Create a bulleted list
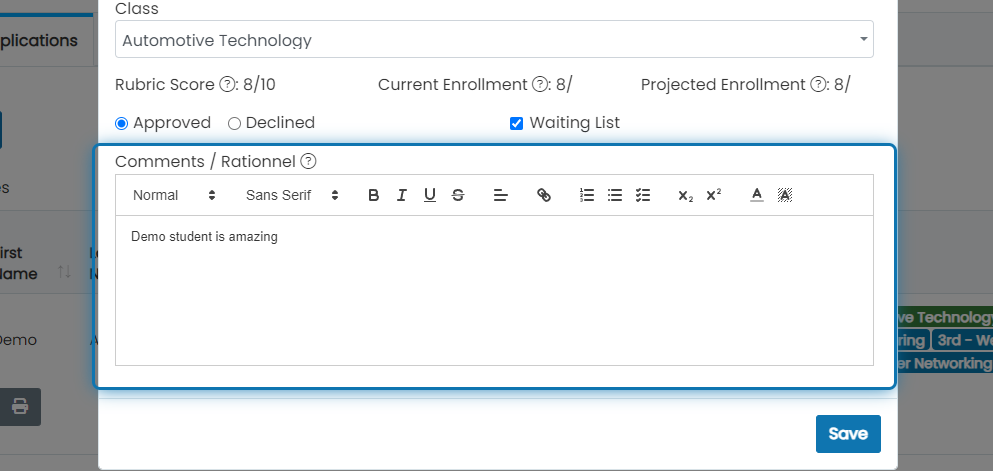993x471 pixels. (x=615, y=196)
